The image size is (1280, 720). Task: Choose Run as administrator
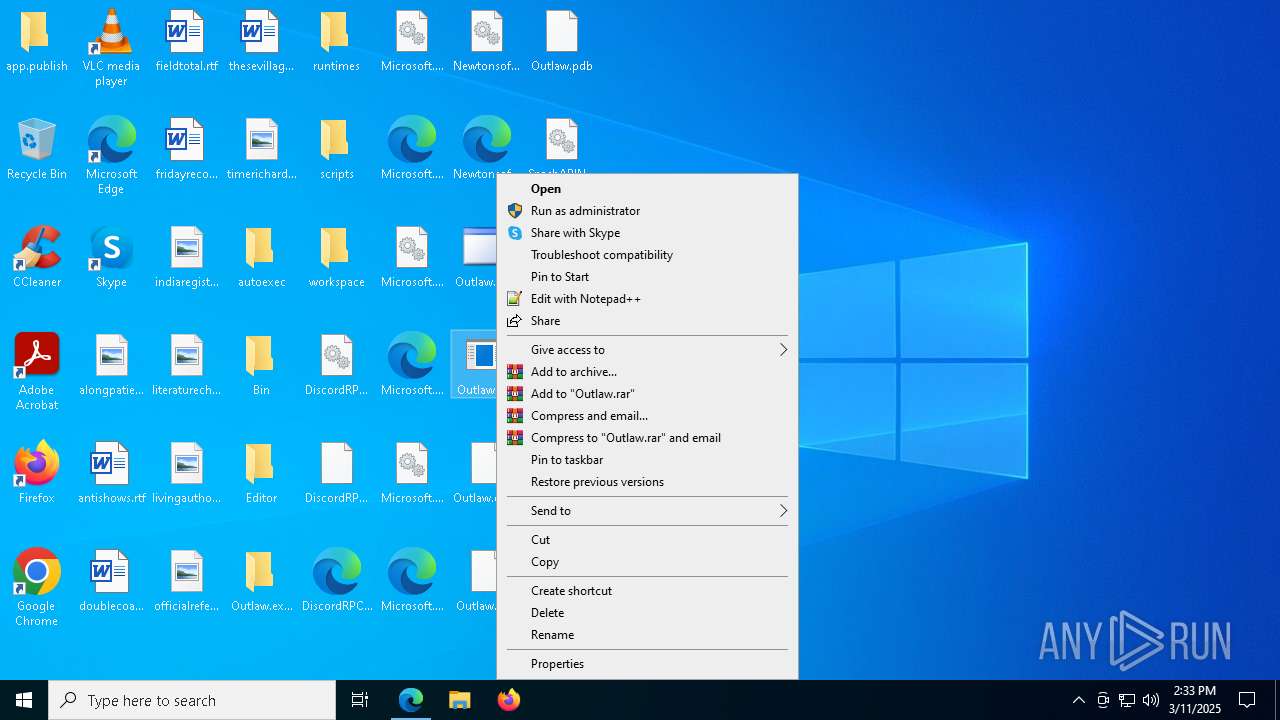(x=647, y=211)
